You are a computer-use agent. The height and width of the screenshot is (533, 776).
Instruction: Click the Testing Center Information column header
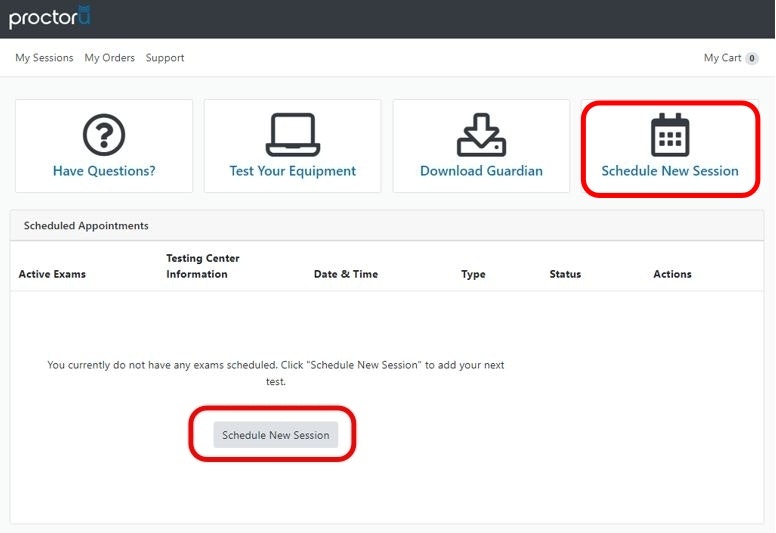coord(203,266)
